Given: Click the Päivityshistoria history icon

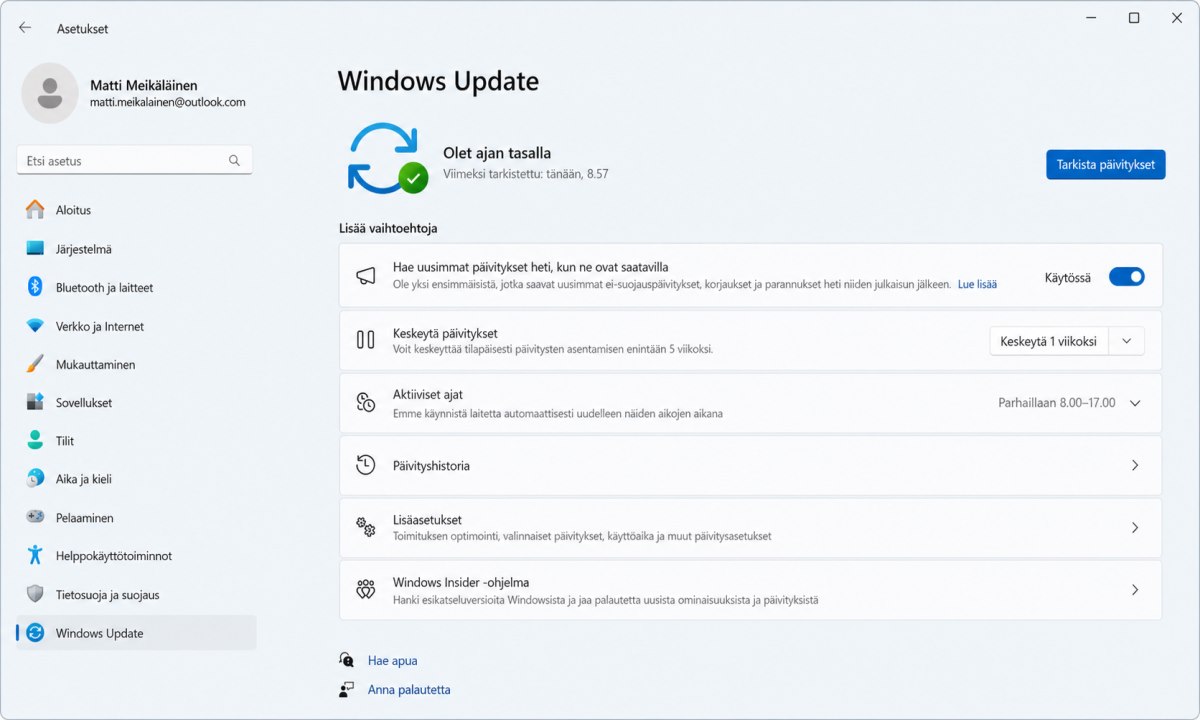Looking at the screenshot, I should coord(366,465).
